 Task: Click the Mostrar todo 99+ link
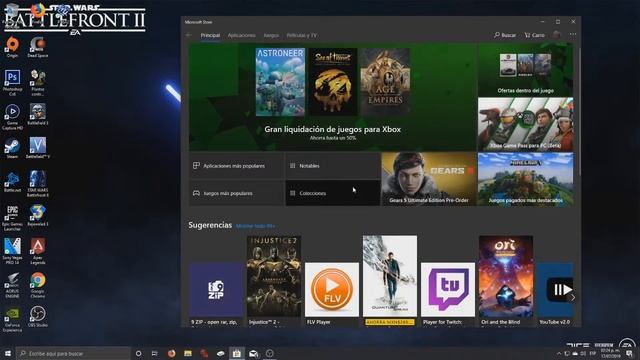(x=256, y=226)
